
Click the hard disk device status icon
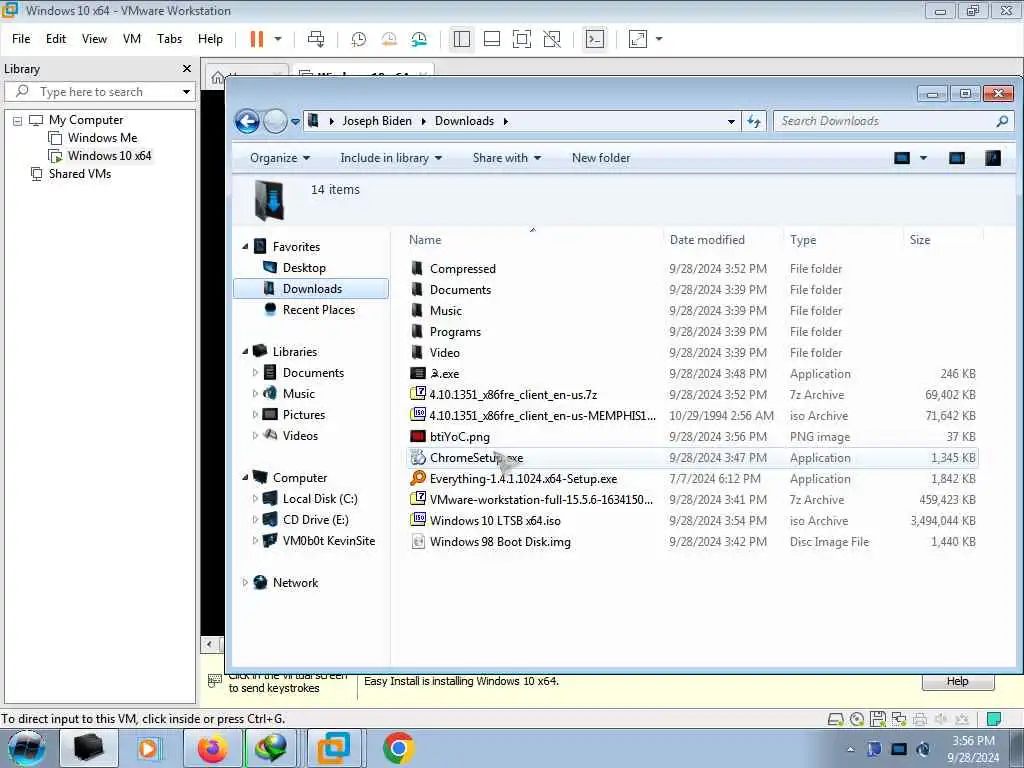pos(835,719)
